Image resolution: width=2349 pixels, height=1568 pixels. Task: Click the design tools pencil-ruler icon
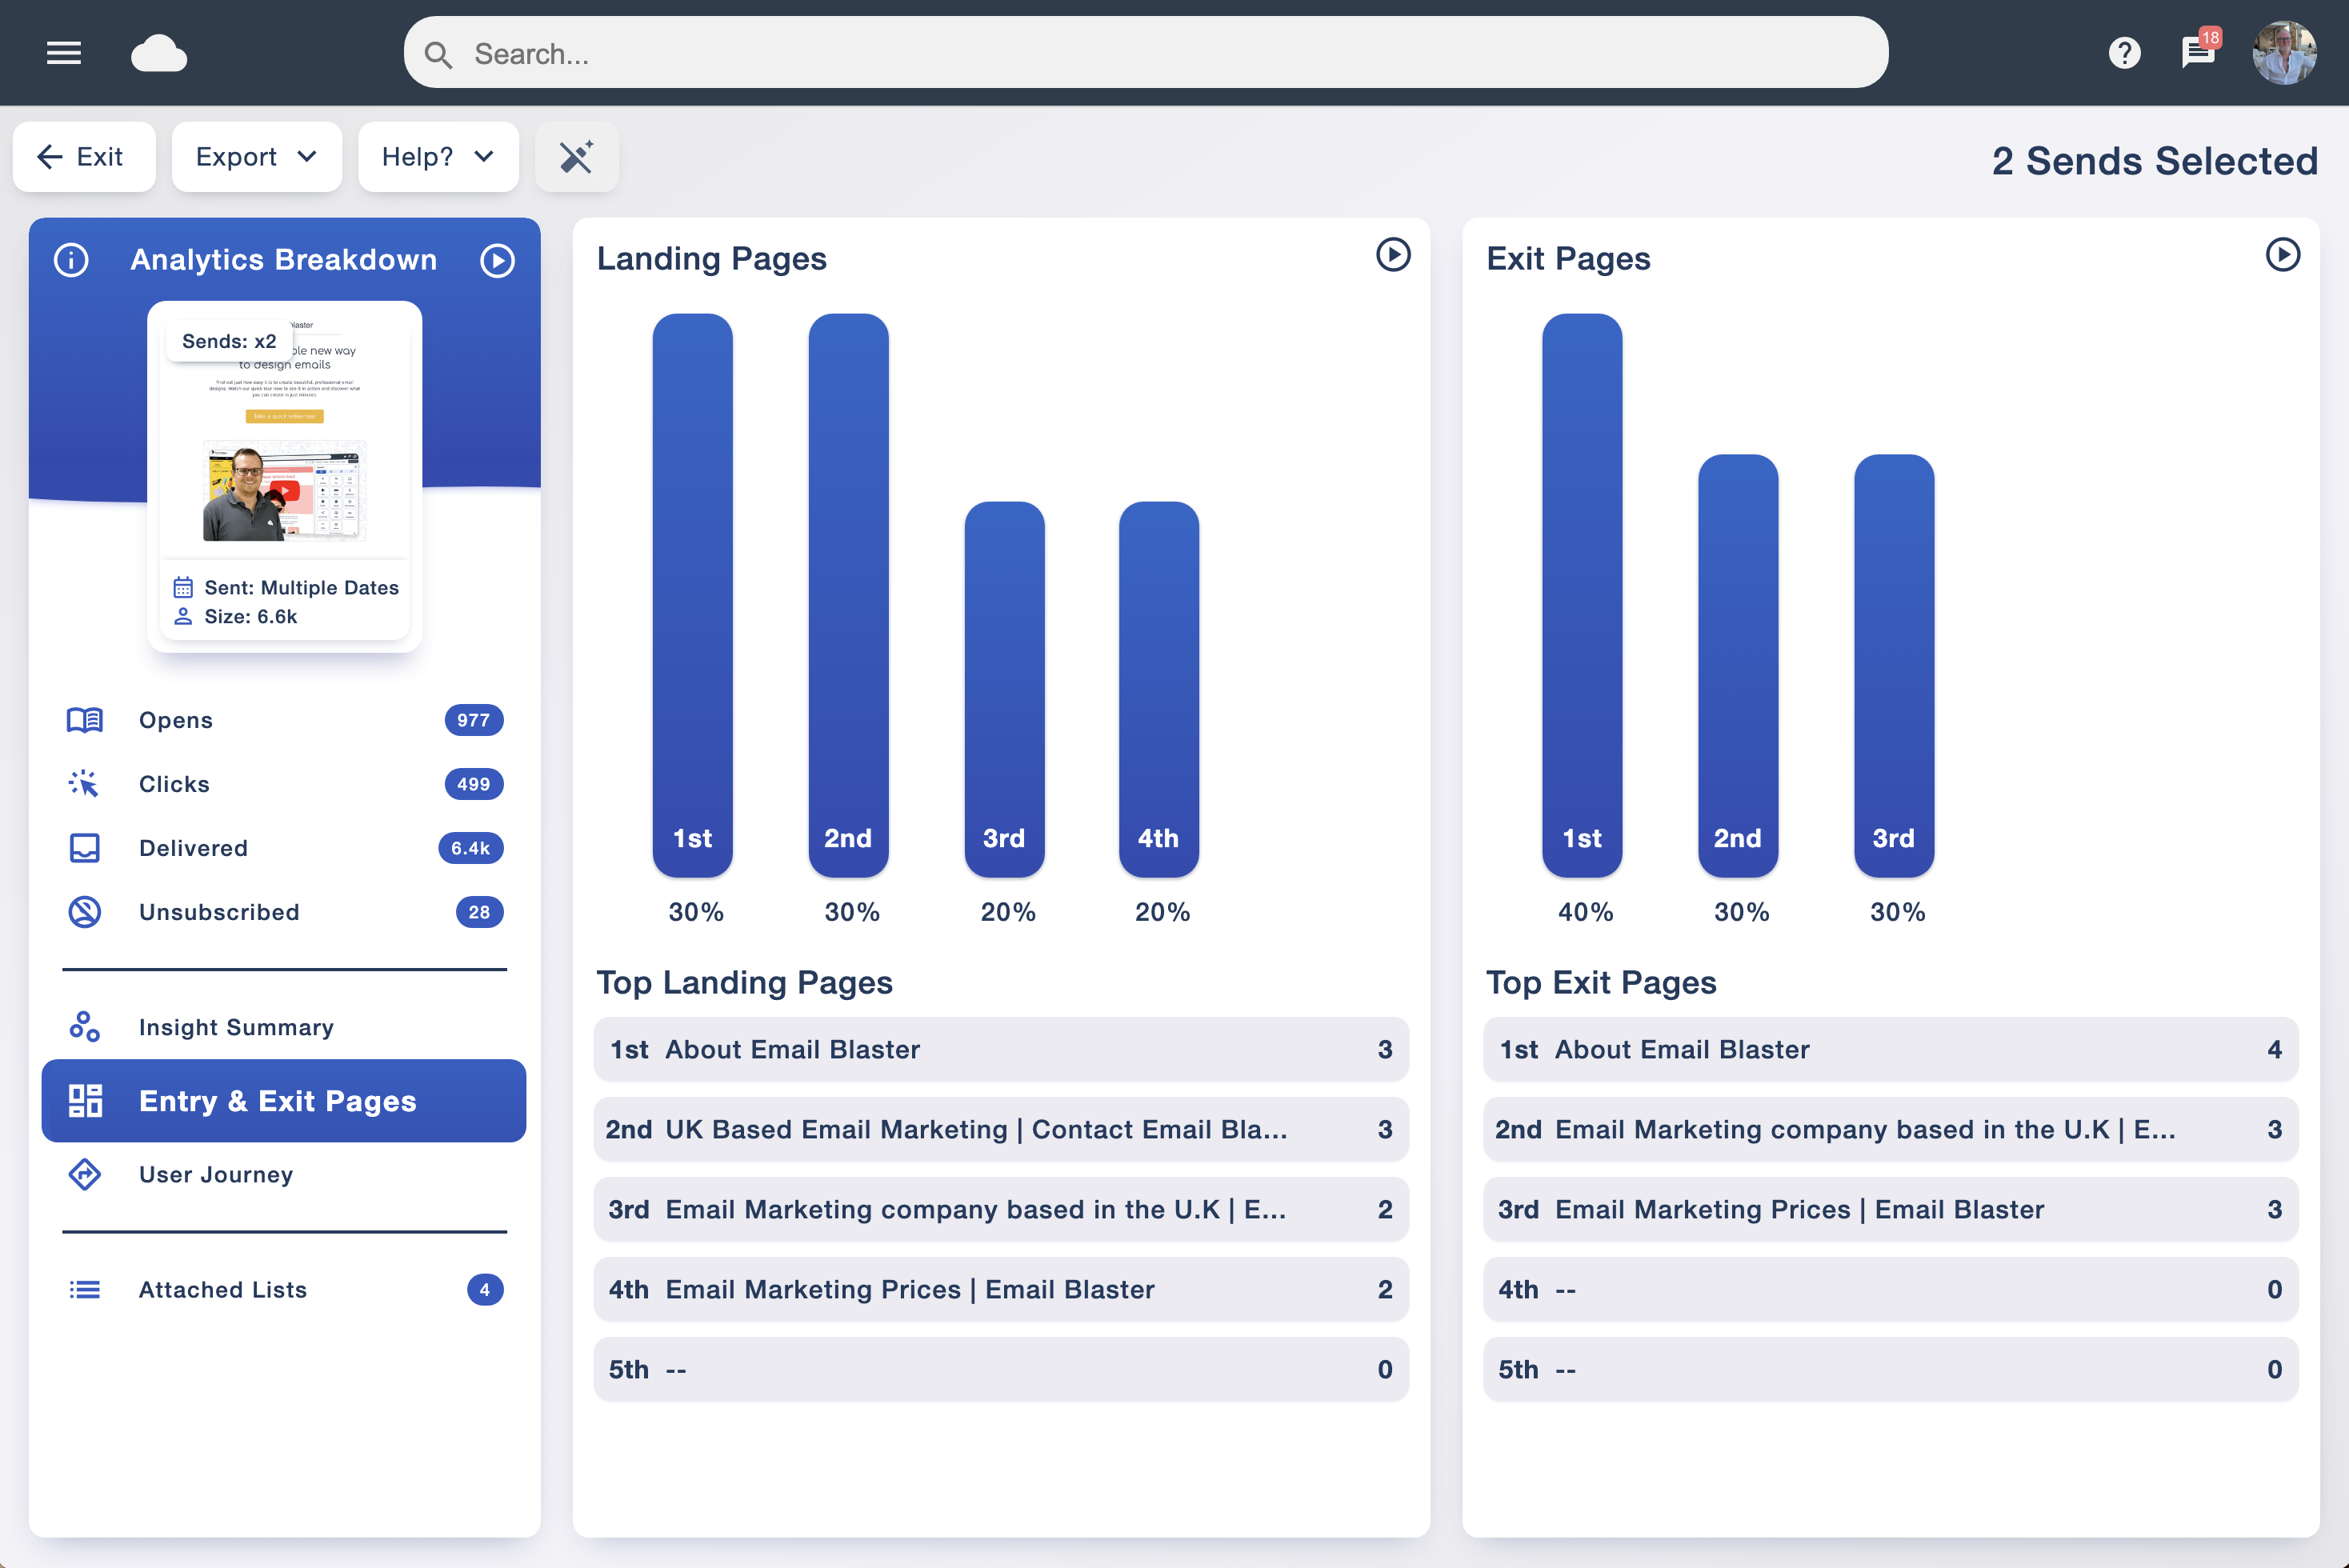[577, 157]
